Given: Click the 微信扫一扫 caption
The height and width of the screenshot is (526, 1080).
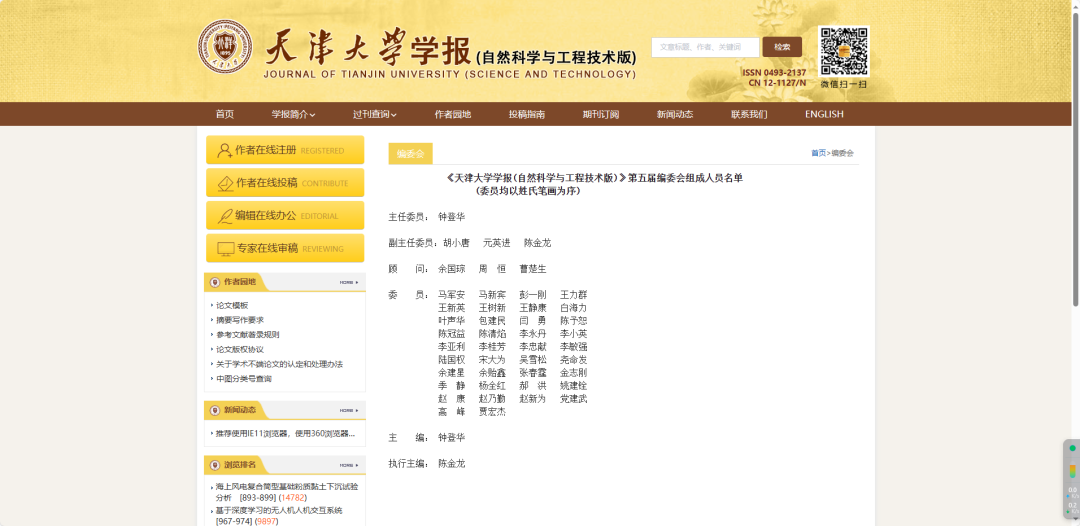Looking at the screenshot, I should click(844, 84).
